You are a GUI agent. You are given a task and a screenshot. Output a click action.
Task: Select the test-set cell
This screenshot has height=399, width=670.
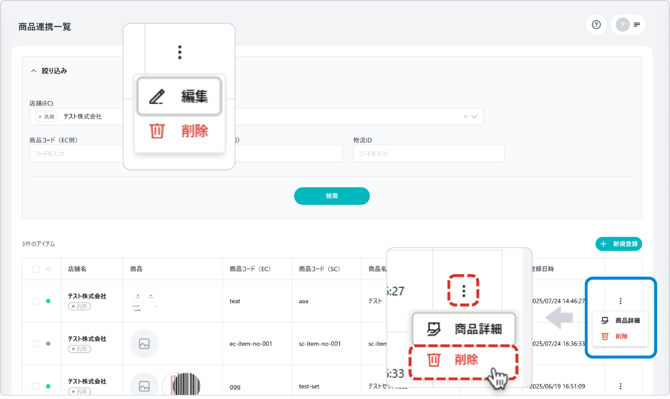pos(309,387)
